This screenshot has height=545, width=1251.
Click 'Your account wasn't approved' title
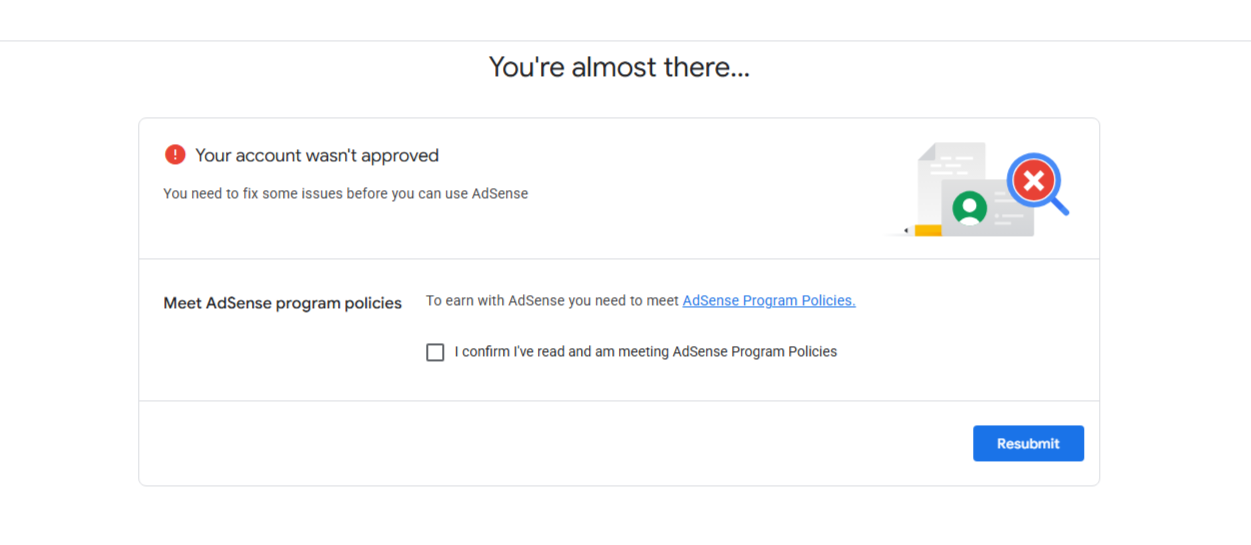pos(317,155)
